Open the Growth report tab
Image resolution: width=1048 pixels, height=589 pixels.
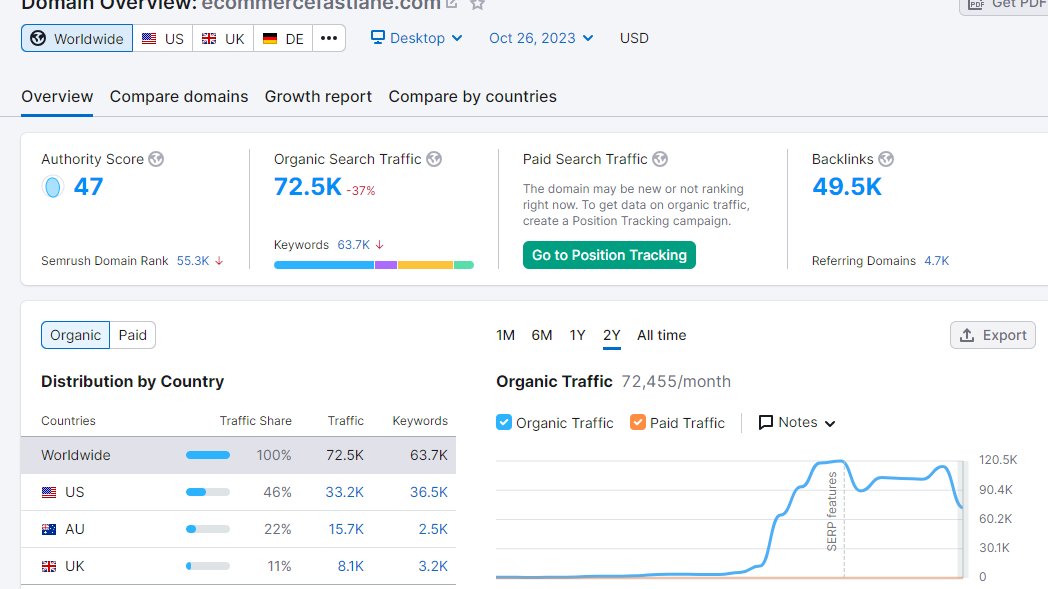(318, 96)
